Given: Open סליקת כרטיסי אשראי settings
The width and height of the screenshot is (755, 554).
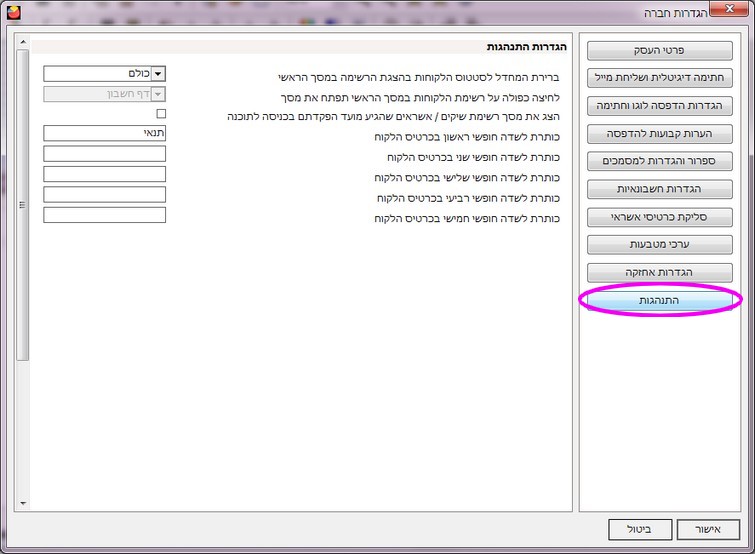Looking at the screenshot, I should [x=659, y=217].
